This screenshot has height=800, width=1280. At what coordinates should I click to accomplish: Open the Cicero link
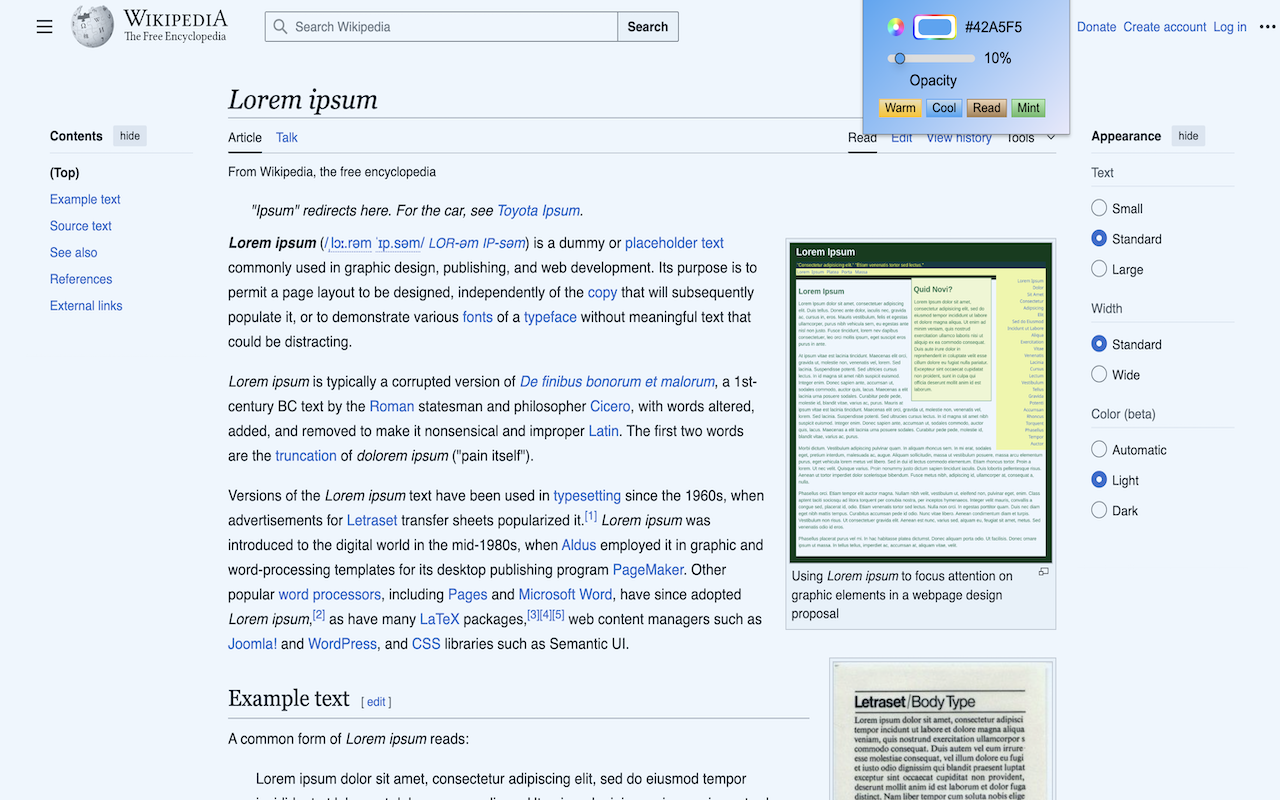(x=610, y=406)
